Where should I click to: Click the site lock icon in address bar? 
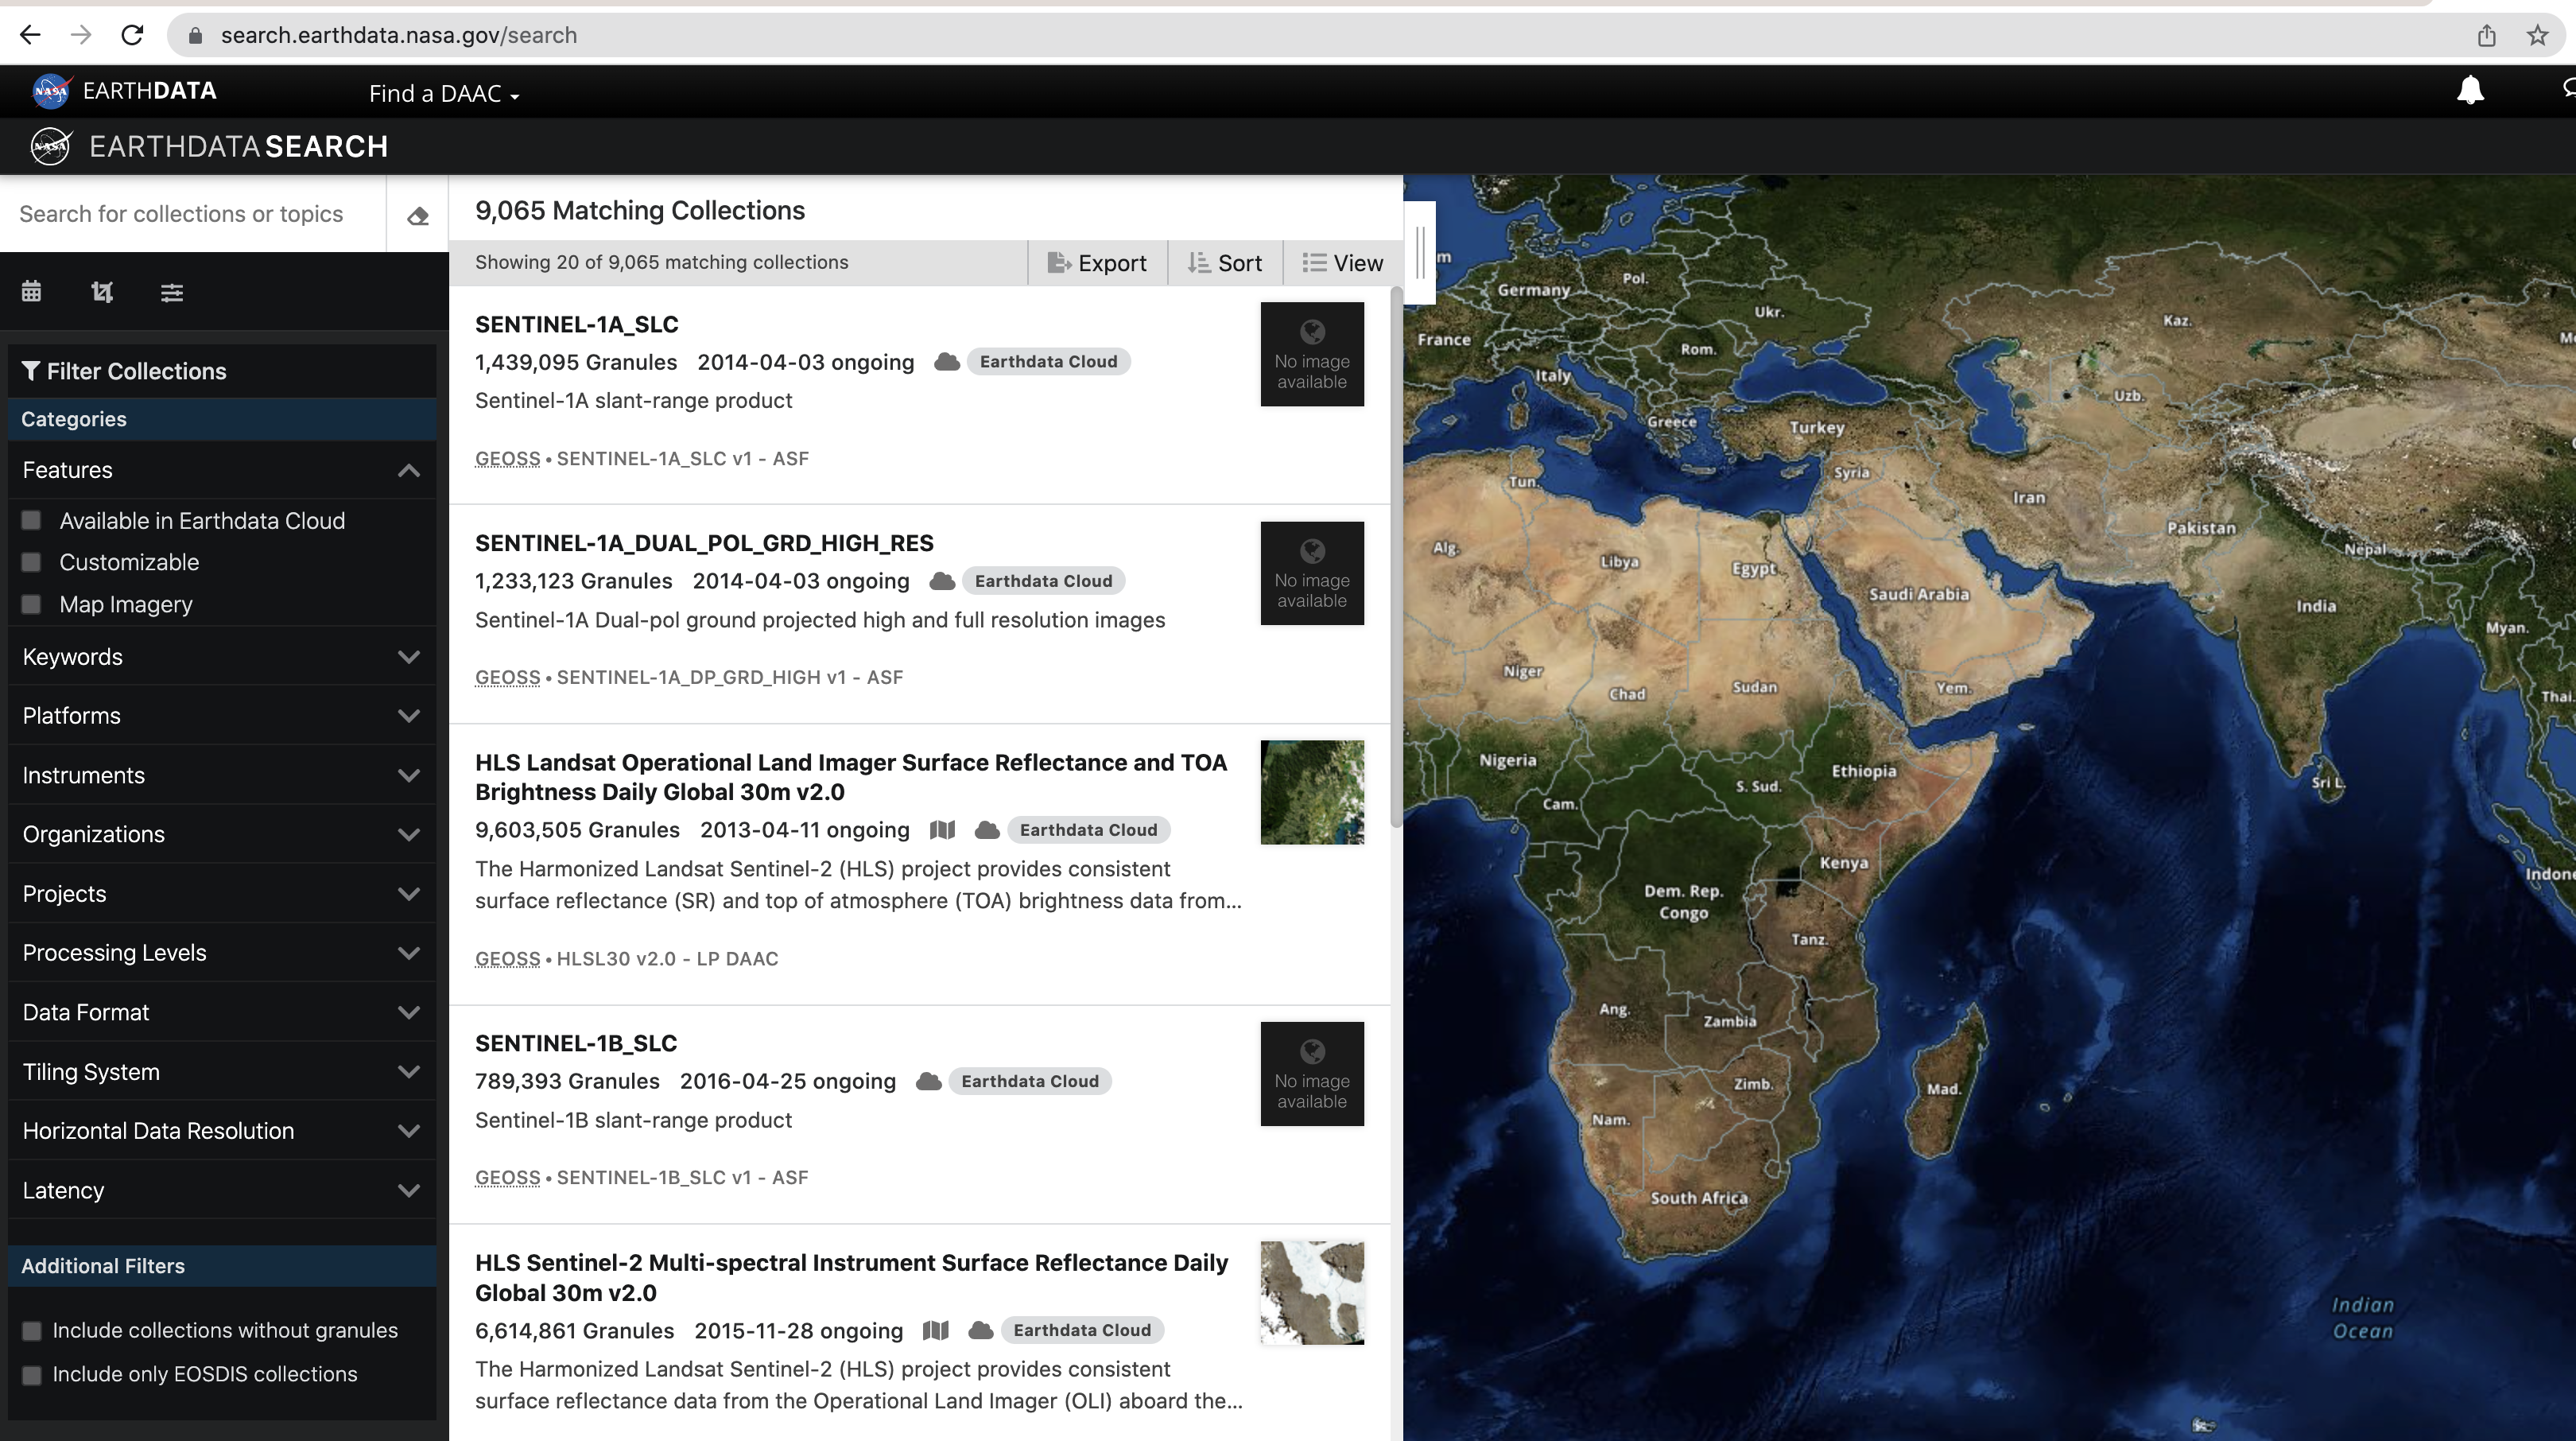point(196,36)
